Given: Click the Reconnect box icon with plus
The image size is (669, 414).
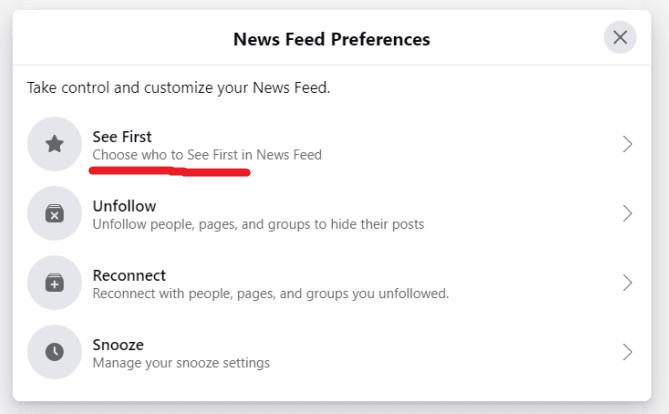Looking at the screenshot, I should pyautogui.click(x=54, y=283).
